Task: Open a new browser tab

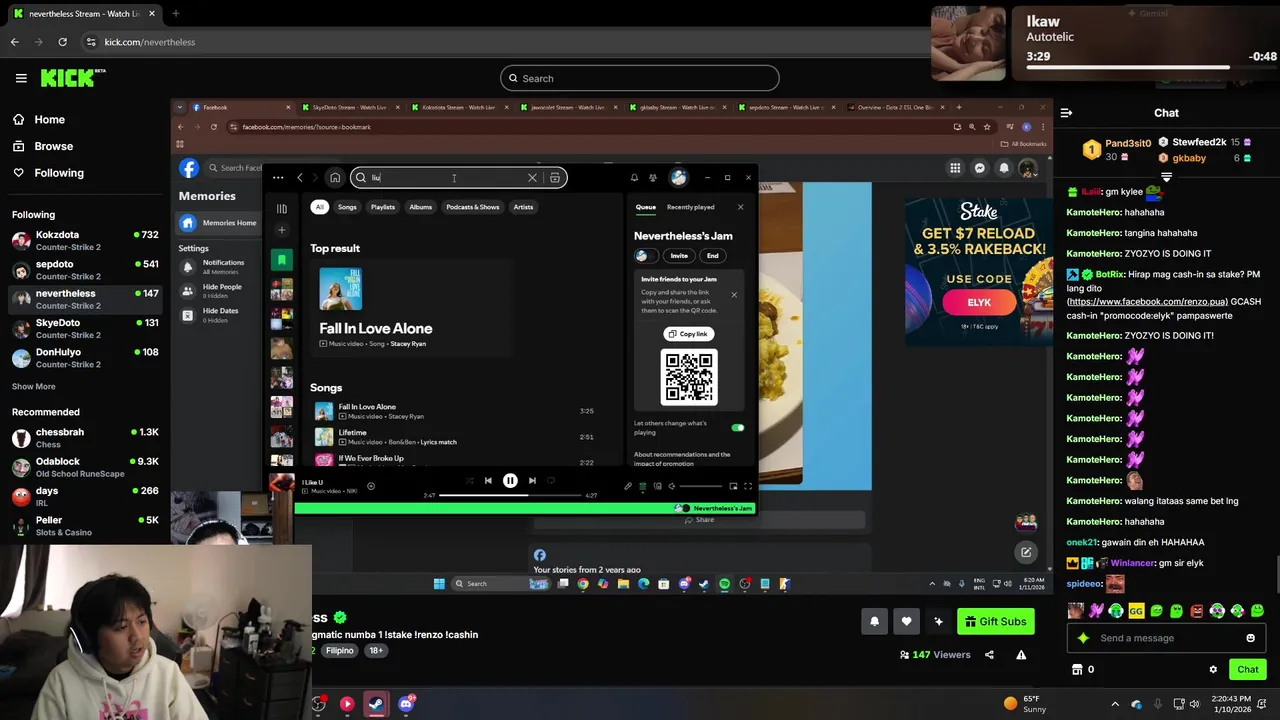Action: click(175, 13)
